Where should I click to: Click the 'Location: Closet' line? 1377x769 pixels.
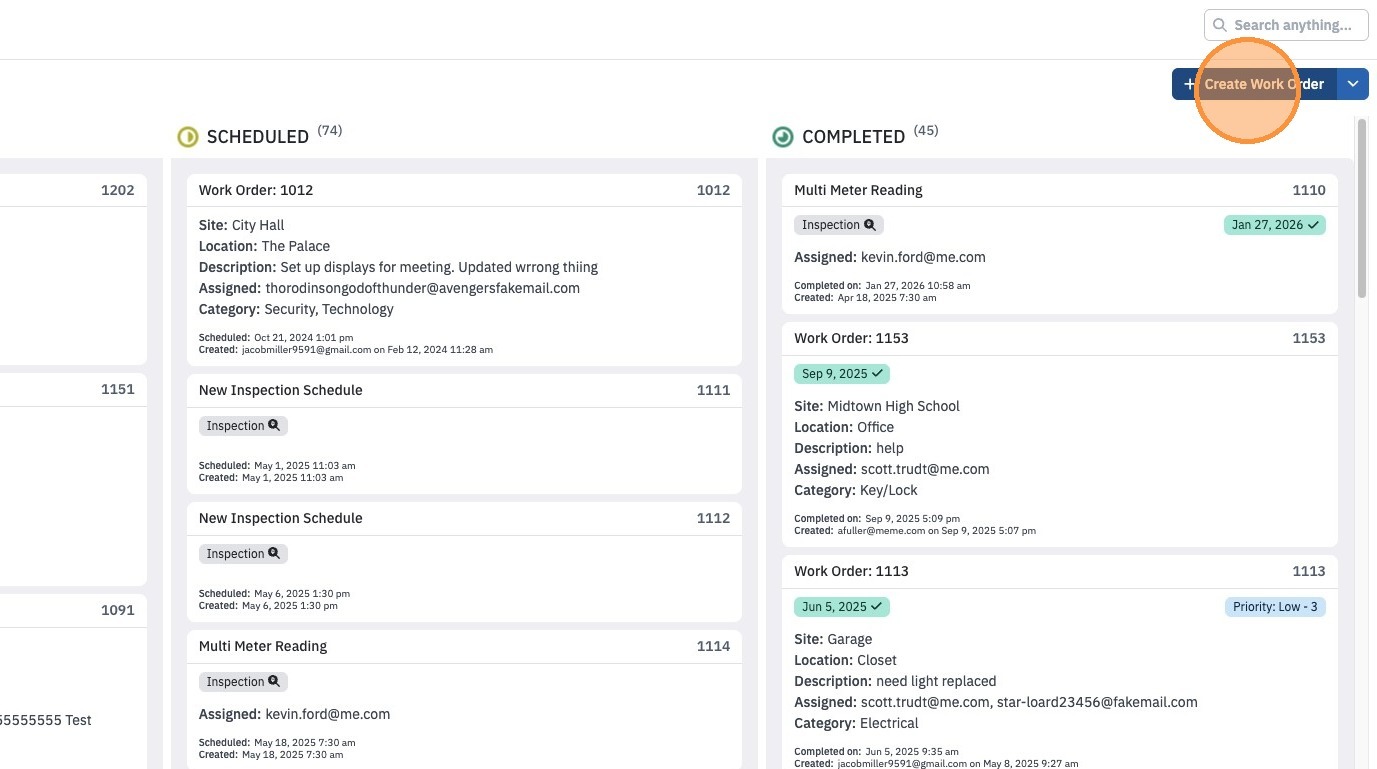[845, 660]
